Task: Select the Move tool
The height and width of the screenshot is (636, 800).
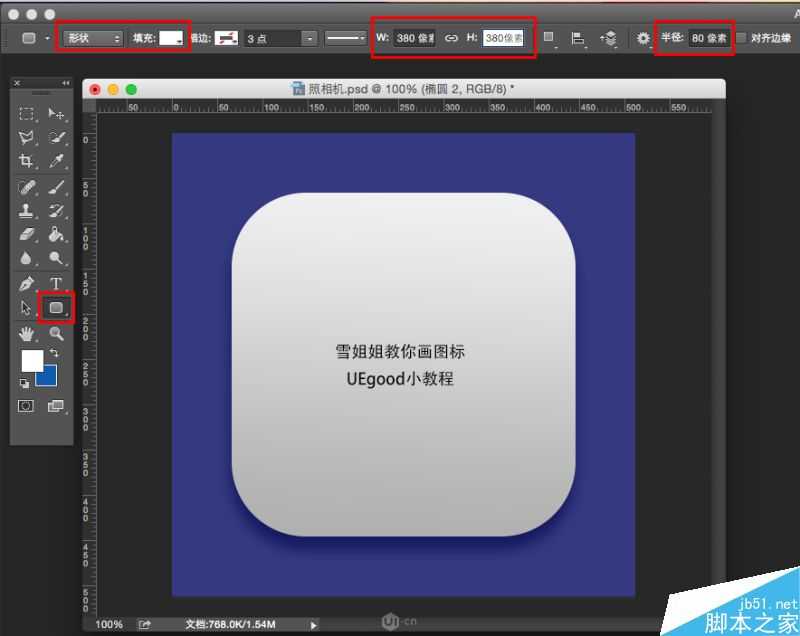Action: [55, 113]
